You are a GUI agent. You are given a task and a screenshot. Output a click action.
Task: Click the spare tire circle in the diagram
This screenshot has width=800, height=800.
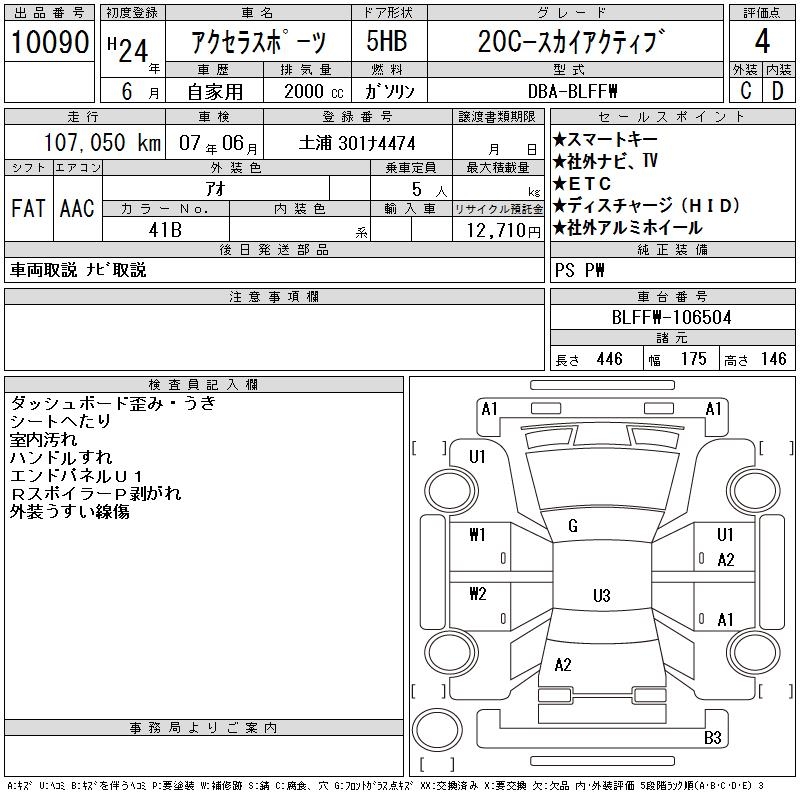click(437, 731)
